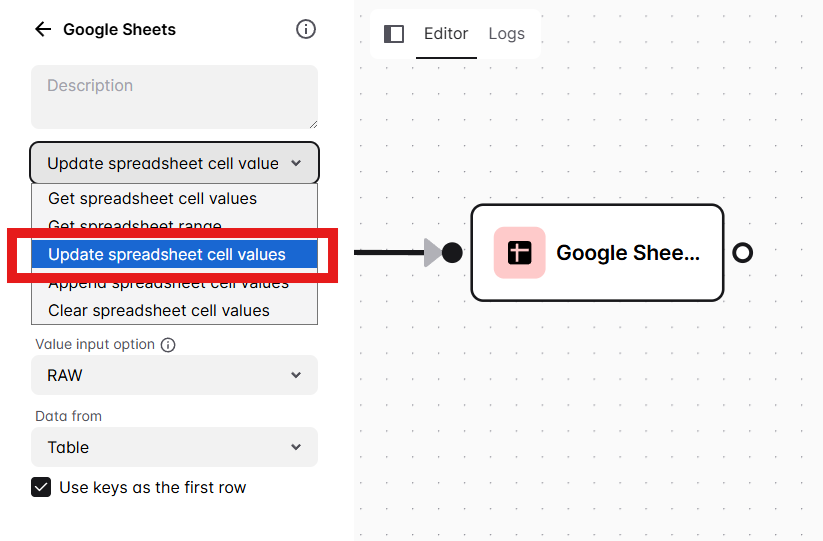The width and height of the screenshot is (823, 541).
Task: Click the node's filled input connector dot
Action: (x=452, y=252)
